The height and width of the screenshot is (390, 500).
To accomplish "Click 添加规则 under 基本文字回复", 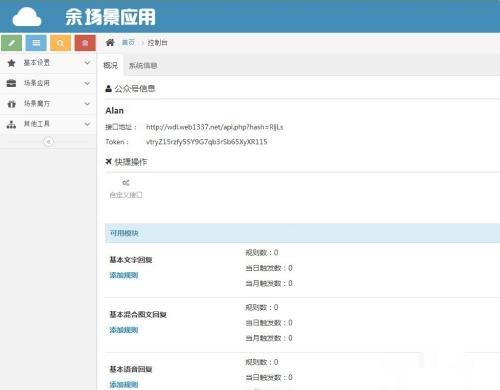I will pyautogui.click(x=124, y=275).
